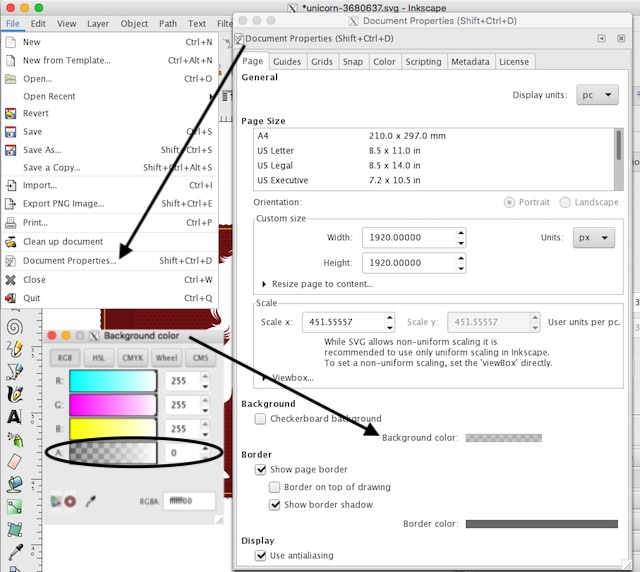
Task: Select the Text tool
Action: [x=15, y=416]
